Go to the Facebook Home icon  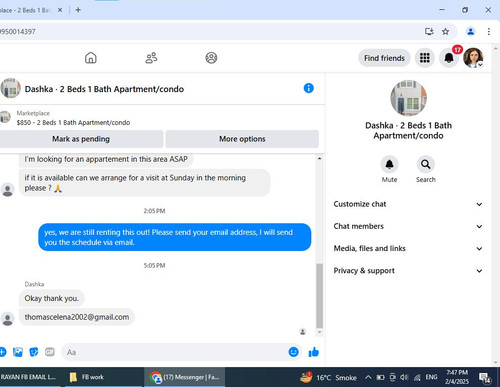tap(90, 58)
